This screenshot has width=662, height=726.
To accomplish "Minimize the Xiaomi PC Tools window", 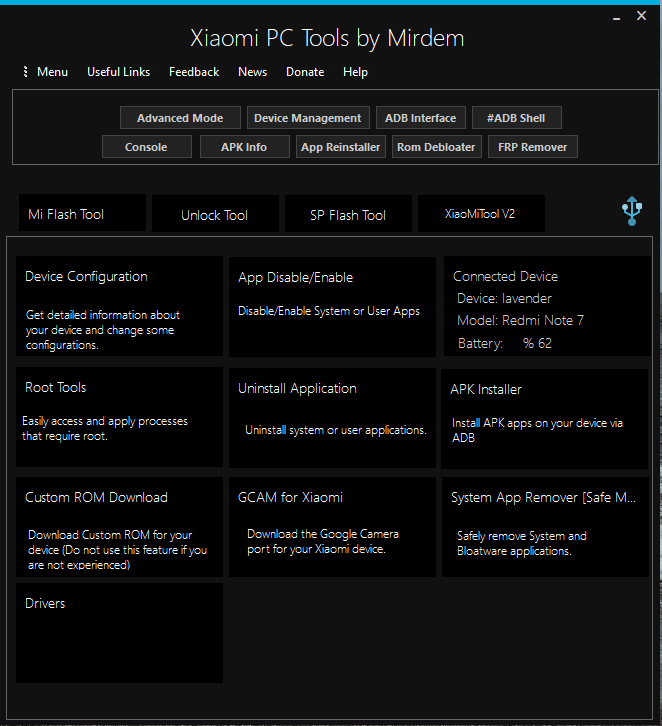I will [x=616, y=17].
